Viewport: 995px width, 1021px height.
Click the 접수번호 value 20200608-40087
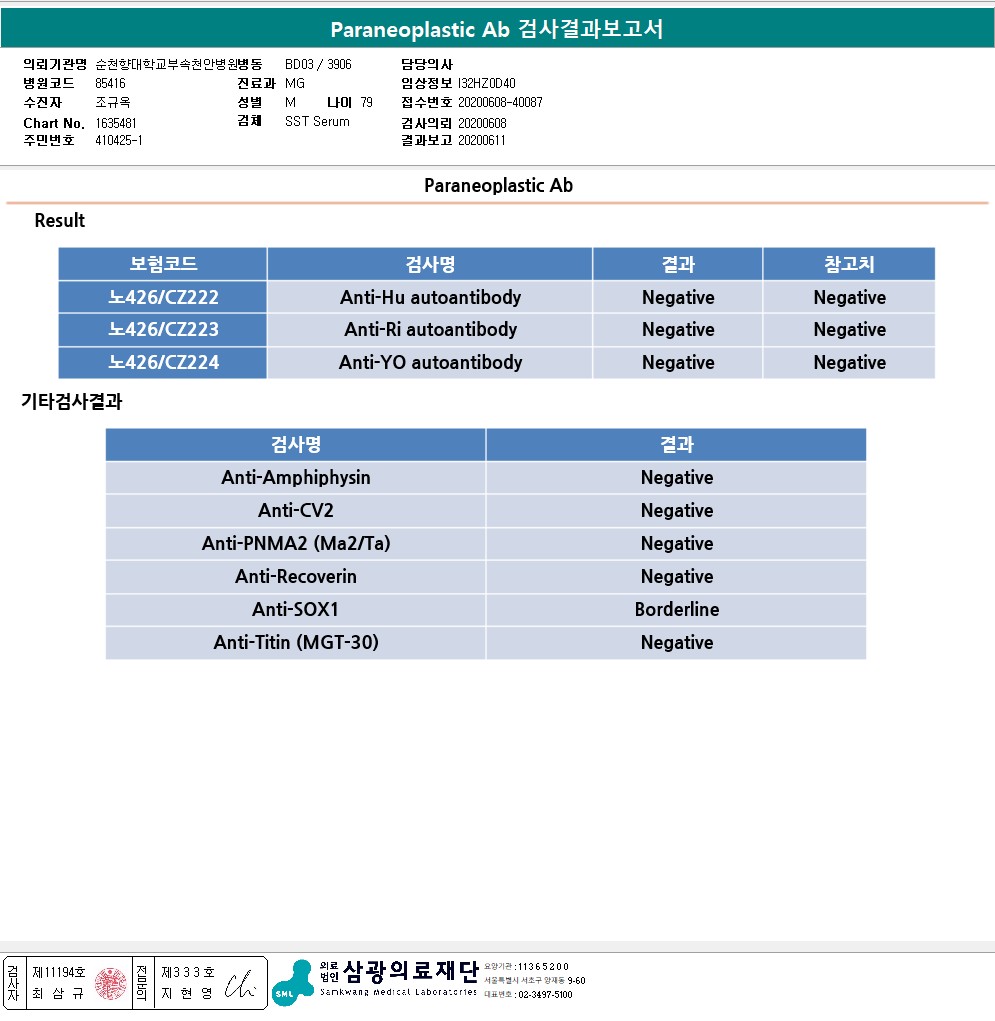[500, 102]
